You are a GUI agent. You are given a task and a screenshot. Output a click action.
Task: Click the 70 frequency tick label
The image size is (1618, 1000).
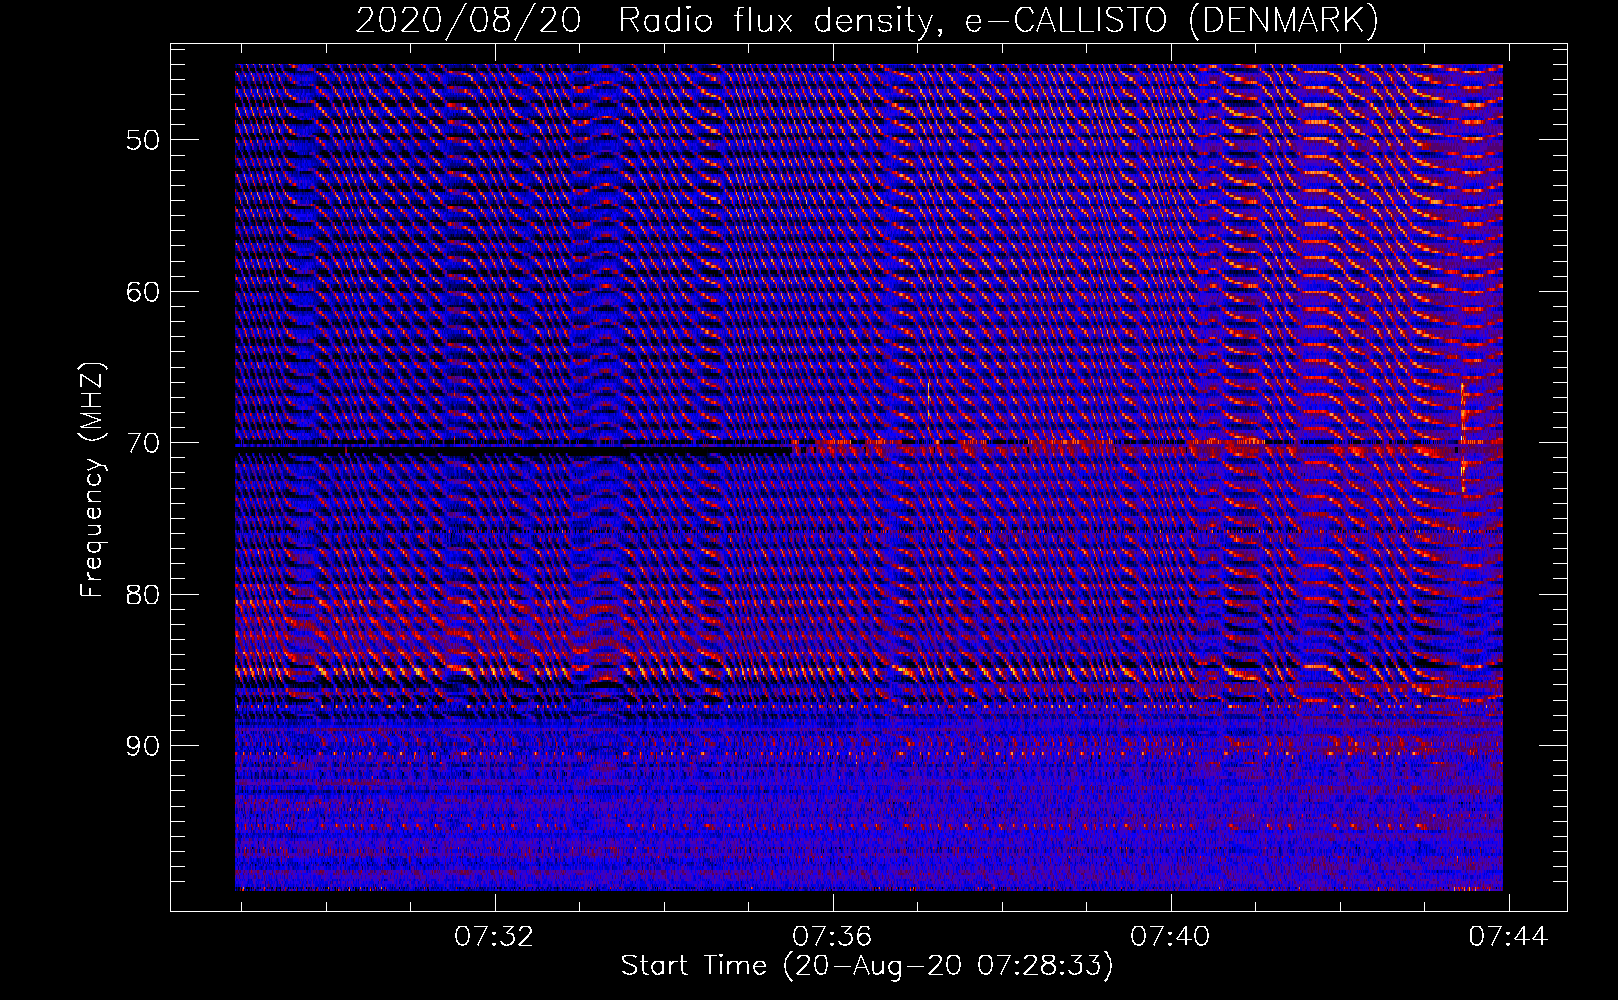[143, 443]
